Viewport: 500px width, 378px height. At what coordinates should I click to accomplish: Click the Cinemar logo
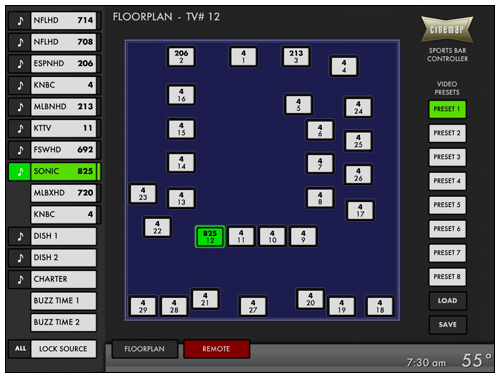click(447, 29)
